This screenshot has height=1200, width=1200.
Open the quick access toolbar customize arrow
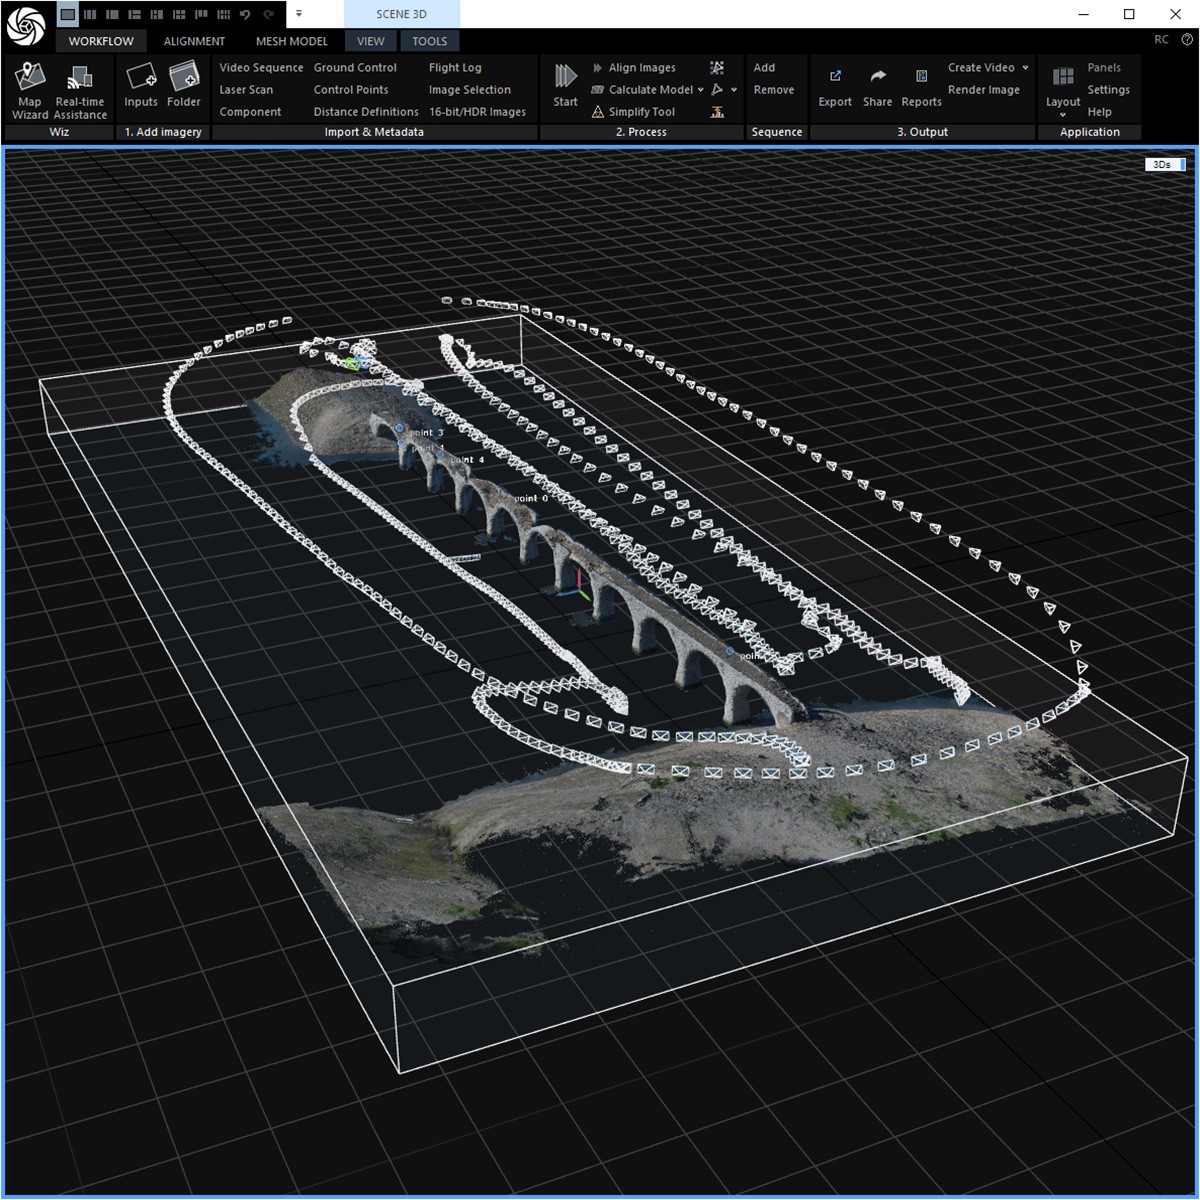click(x=298, y=14)
